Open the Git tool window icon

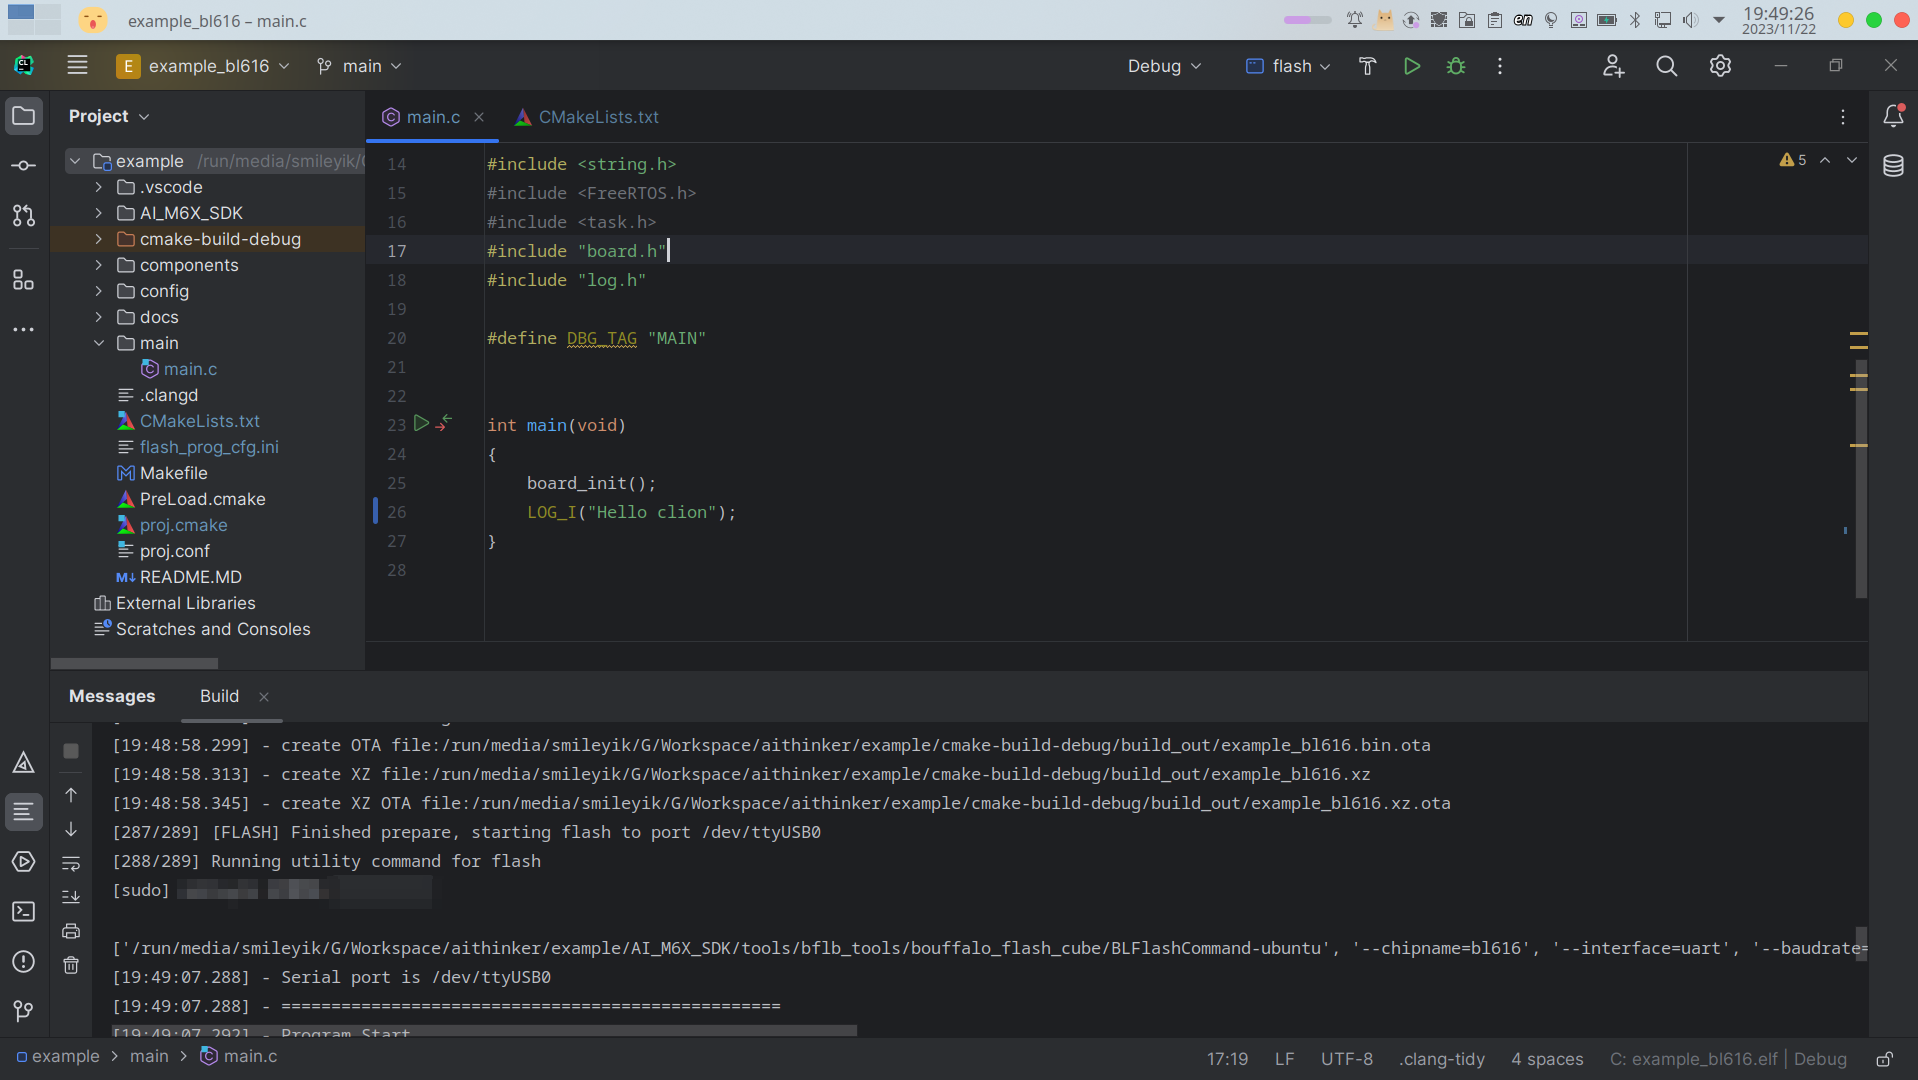(x=24, y=1011)
